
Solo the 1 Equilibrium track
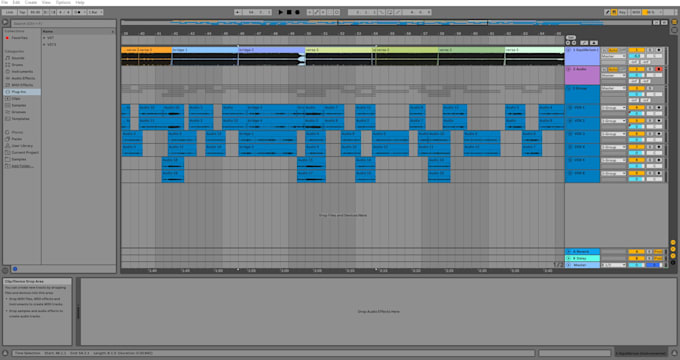point(650,50)
